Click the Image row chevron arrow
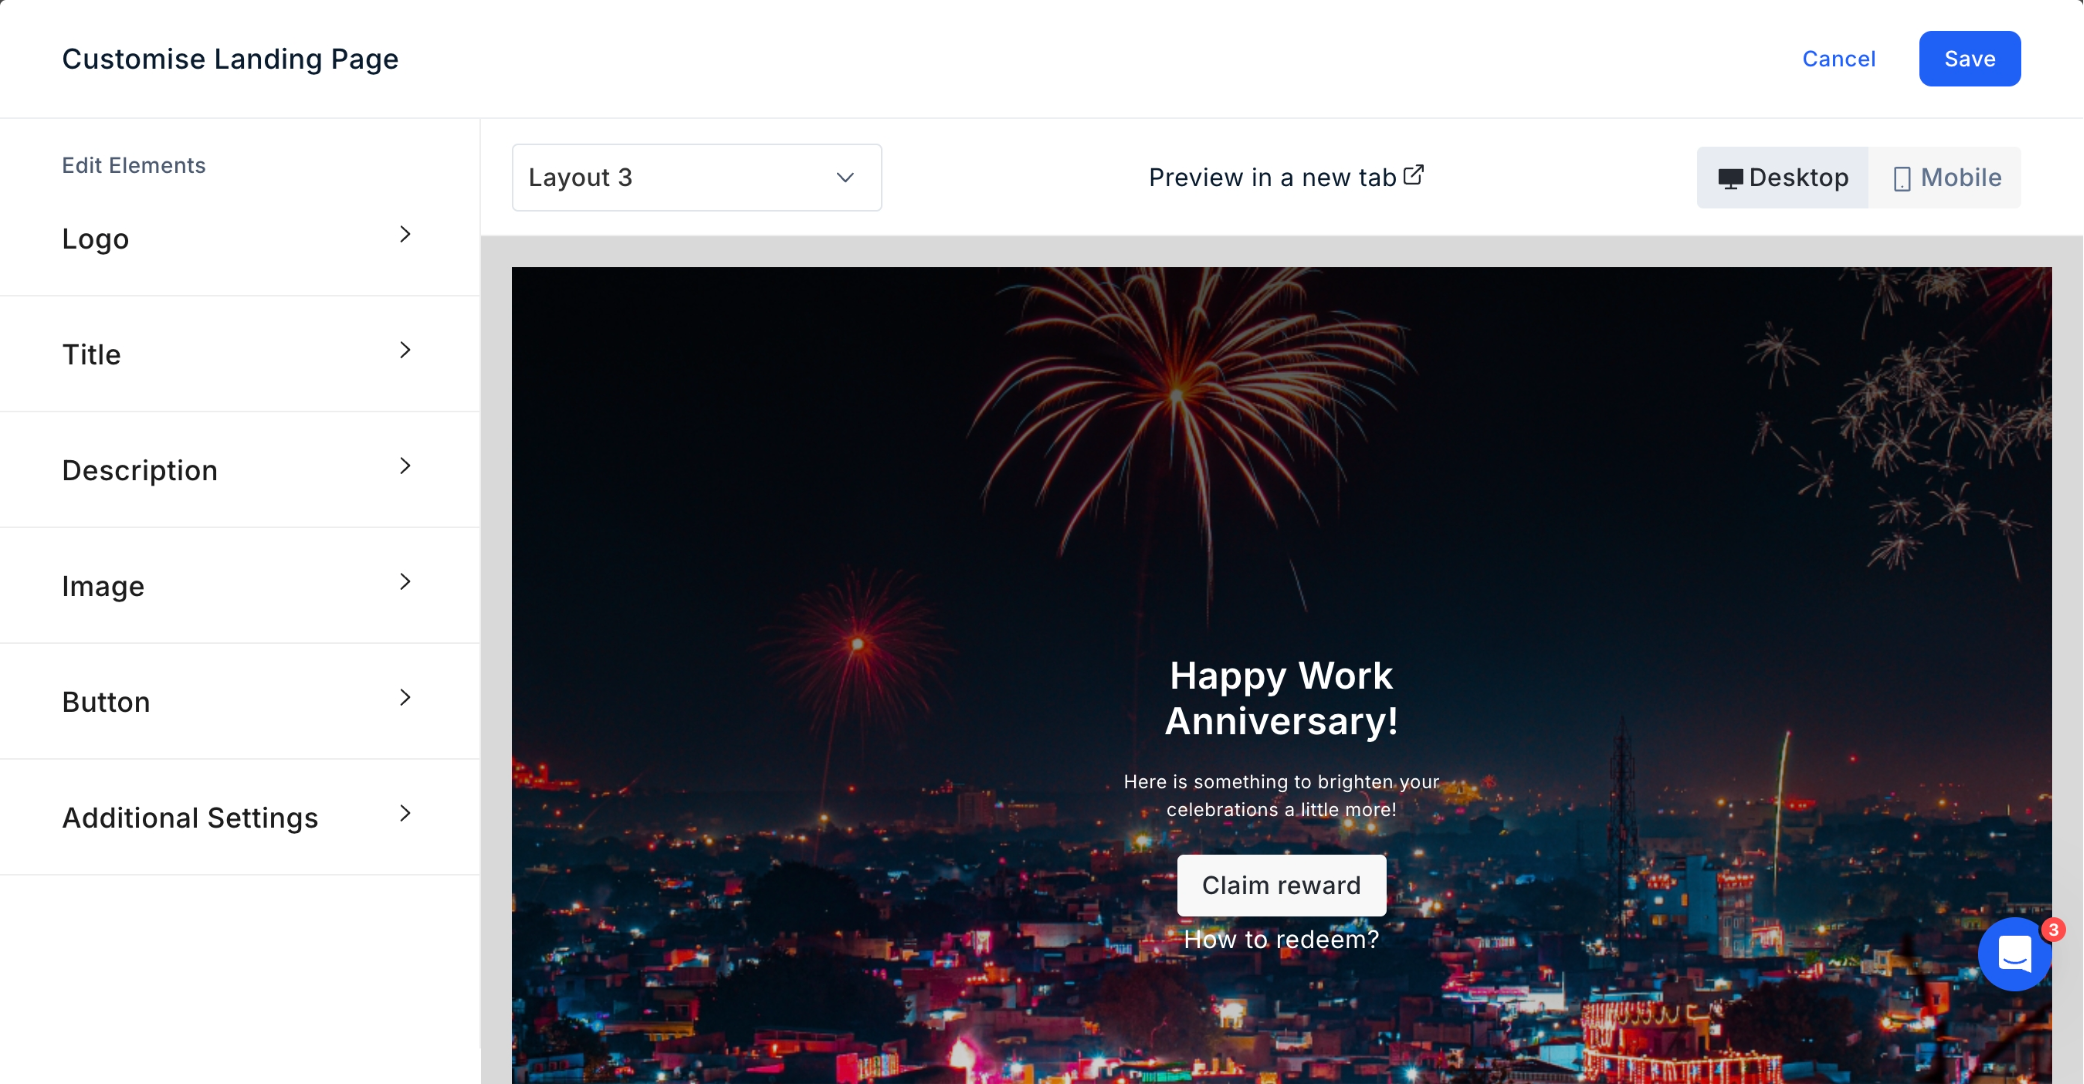 point(405,582)
